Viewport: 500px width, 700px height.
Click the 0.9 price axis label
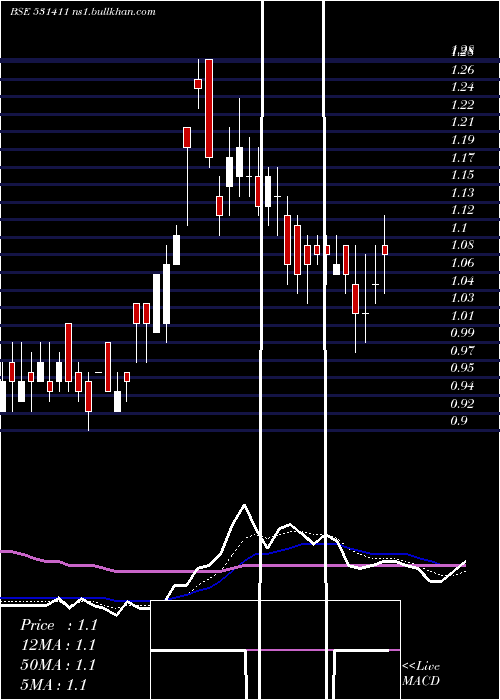click(459, 421)
